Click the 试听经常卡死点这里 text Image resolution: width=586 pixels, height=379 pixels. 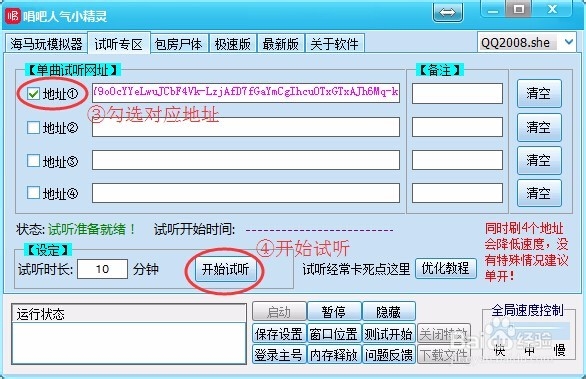(356, 269)
